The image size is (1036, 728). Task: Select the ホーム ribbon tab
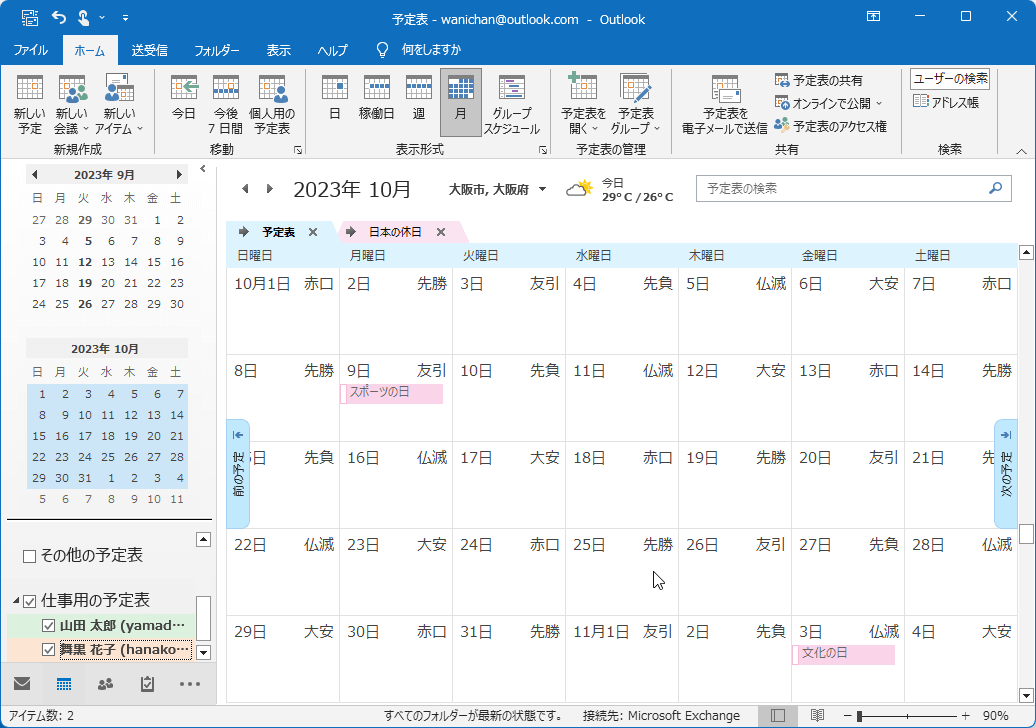tap(90, 50)
